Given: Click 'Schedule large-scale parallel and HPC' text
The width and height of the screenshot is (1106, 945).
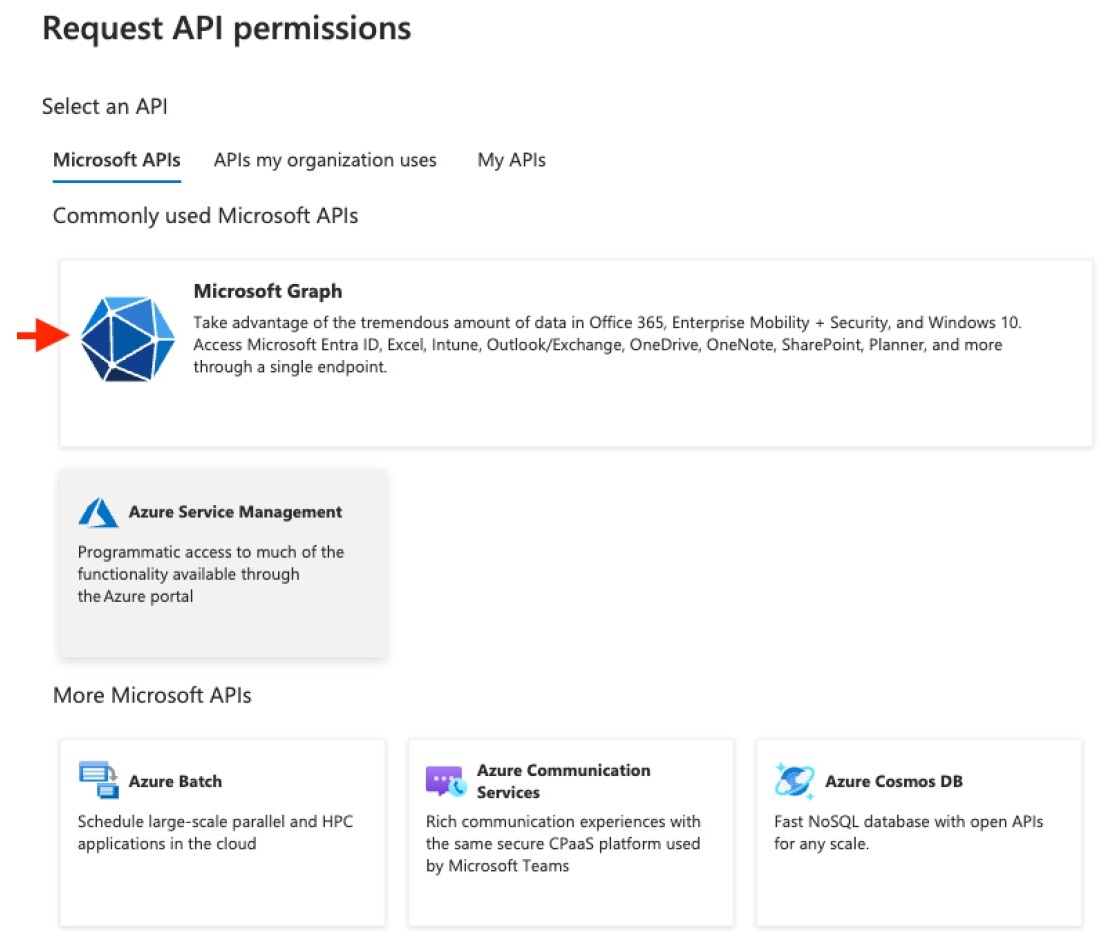Looking at the screenshot, I should point(215,822).
